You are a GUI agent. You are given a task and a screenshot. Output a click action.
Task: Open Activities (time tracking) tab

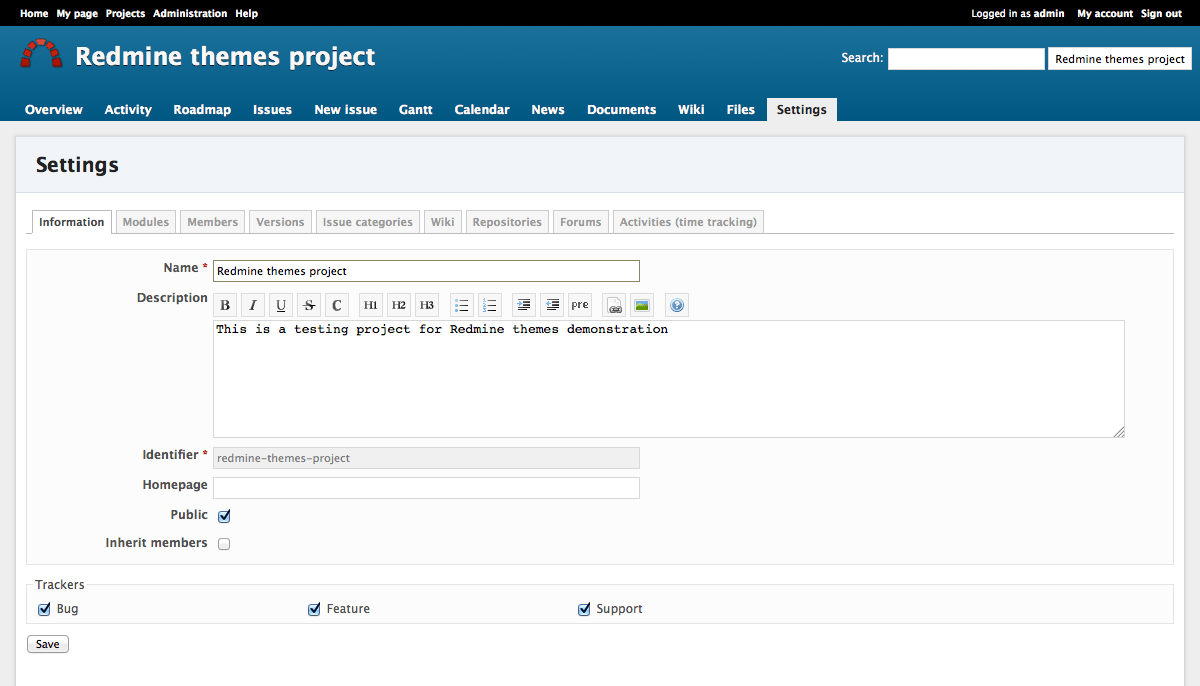[x=688, y=222]
